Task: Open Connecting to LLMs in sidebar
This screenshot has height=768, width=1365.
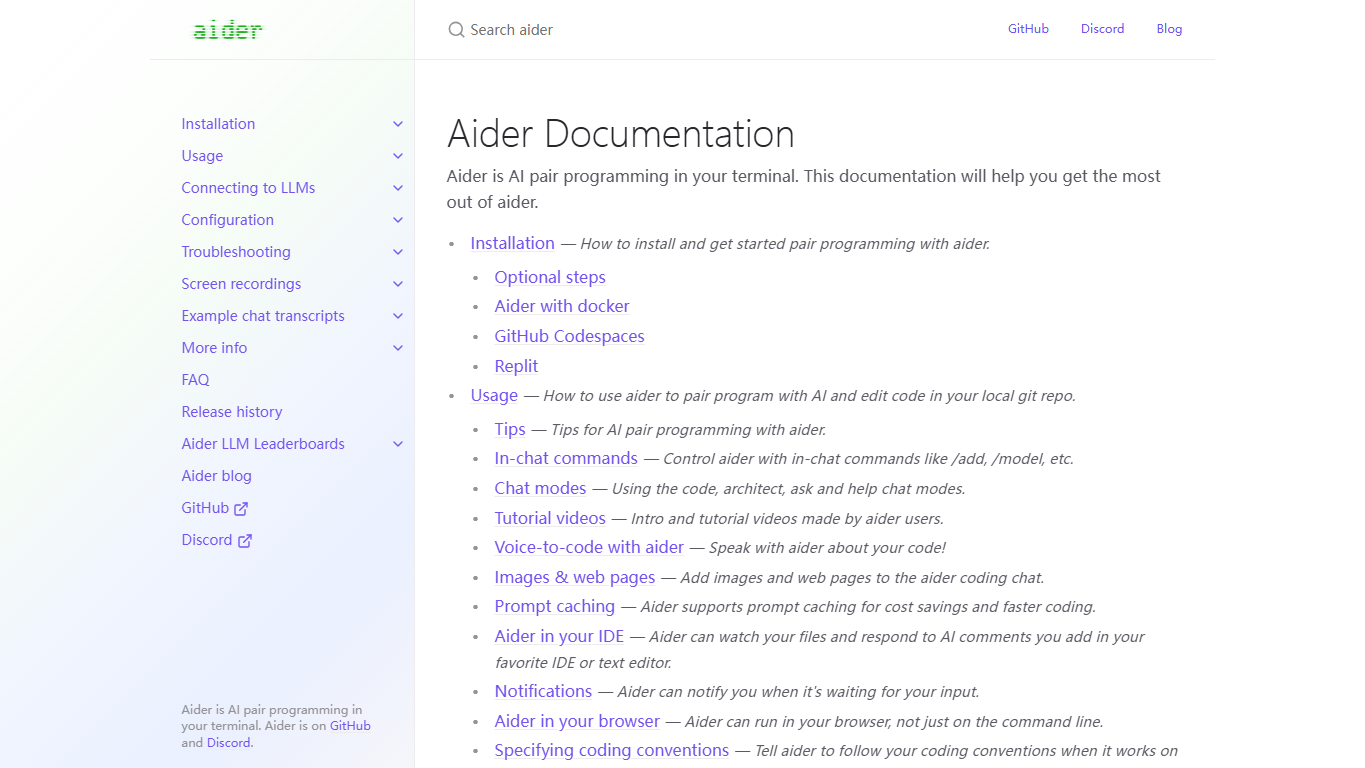Action: pos(248,188)
